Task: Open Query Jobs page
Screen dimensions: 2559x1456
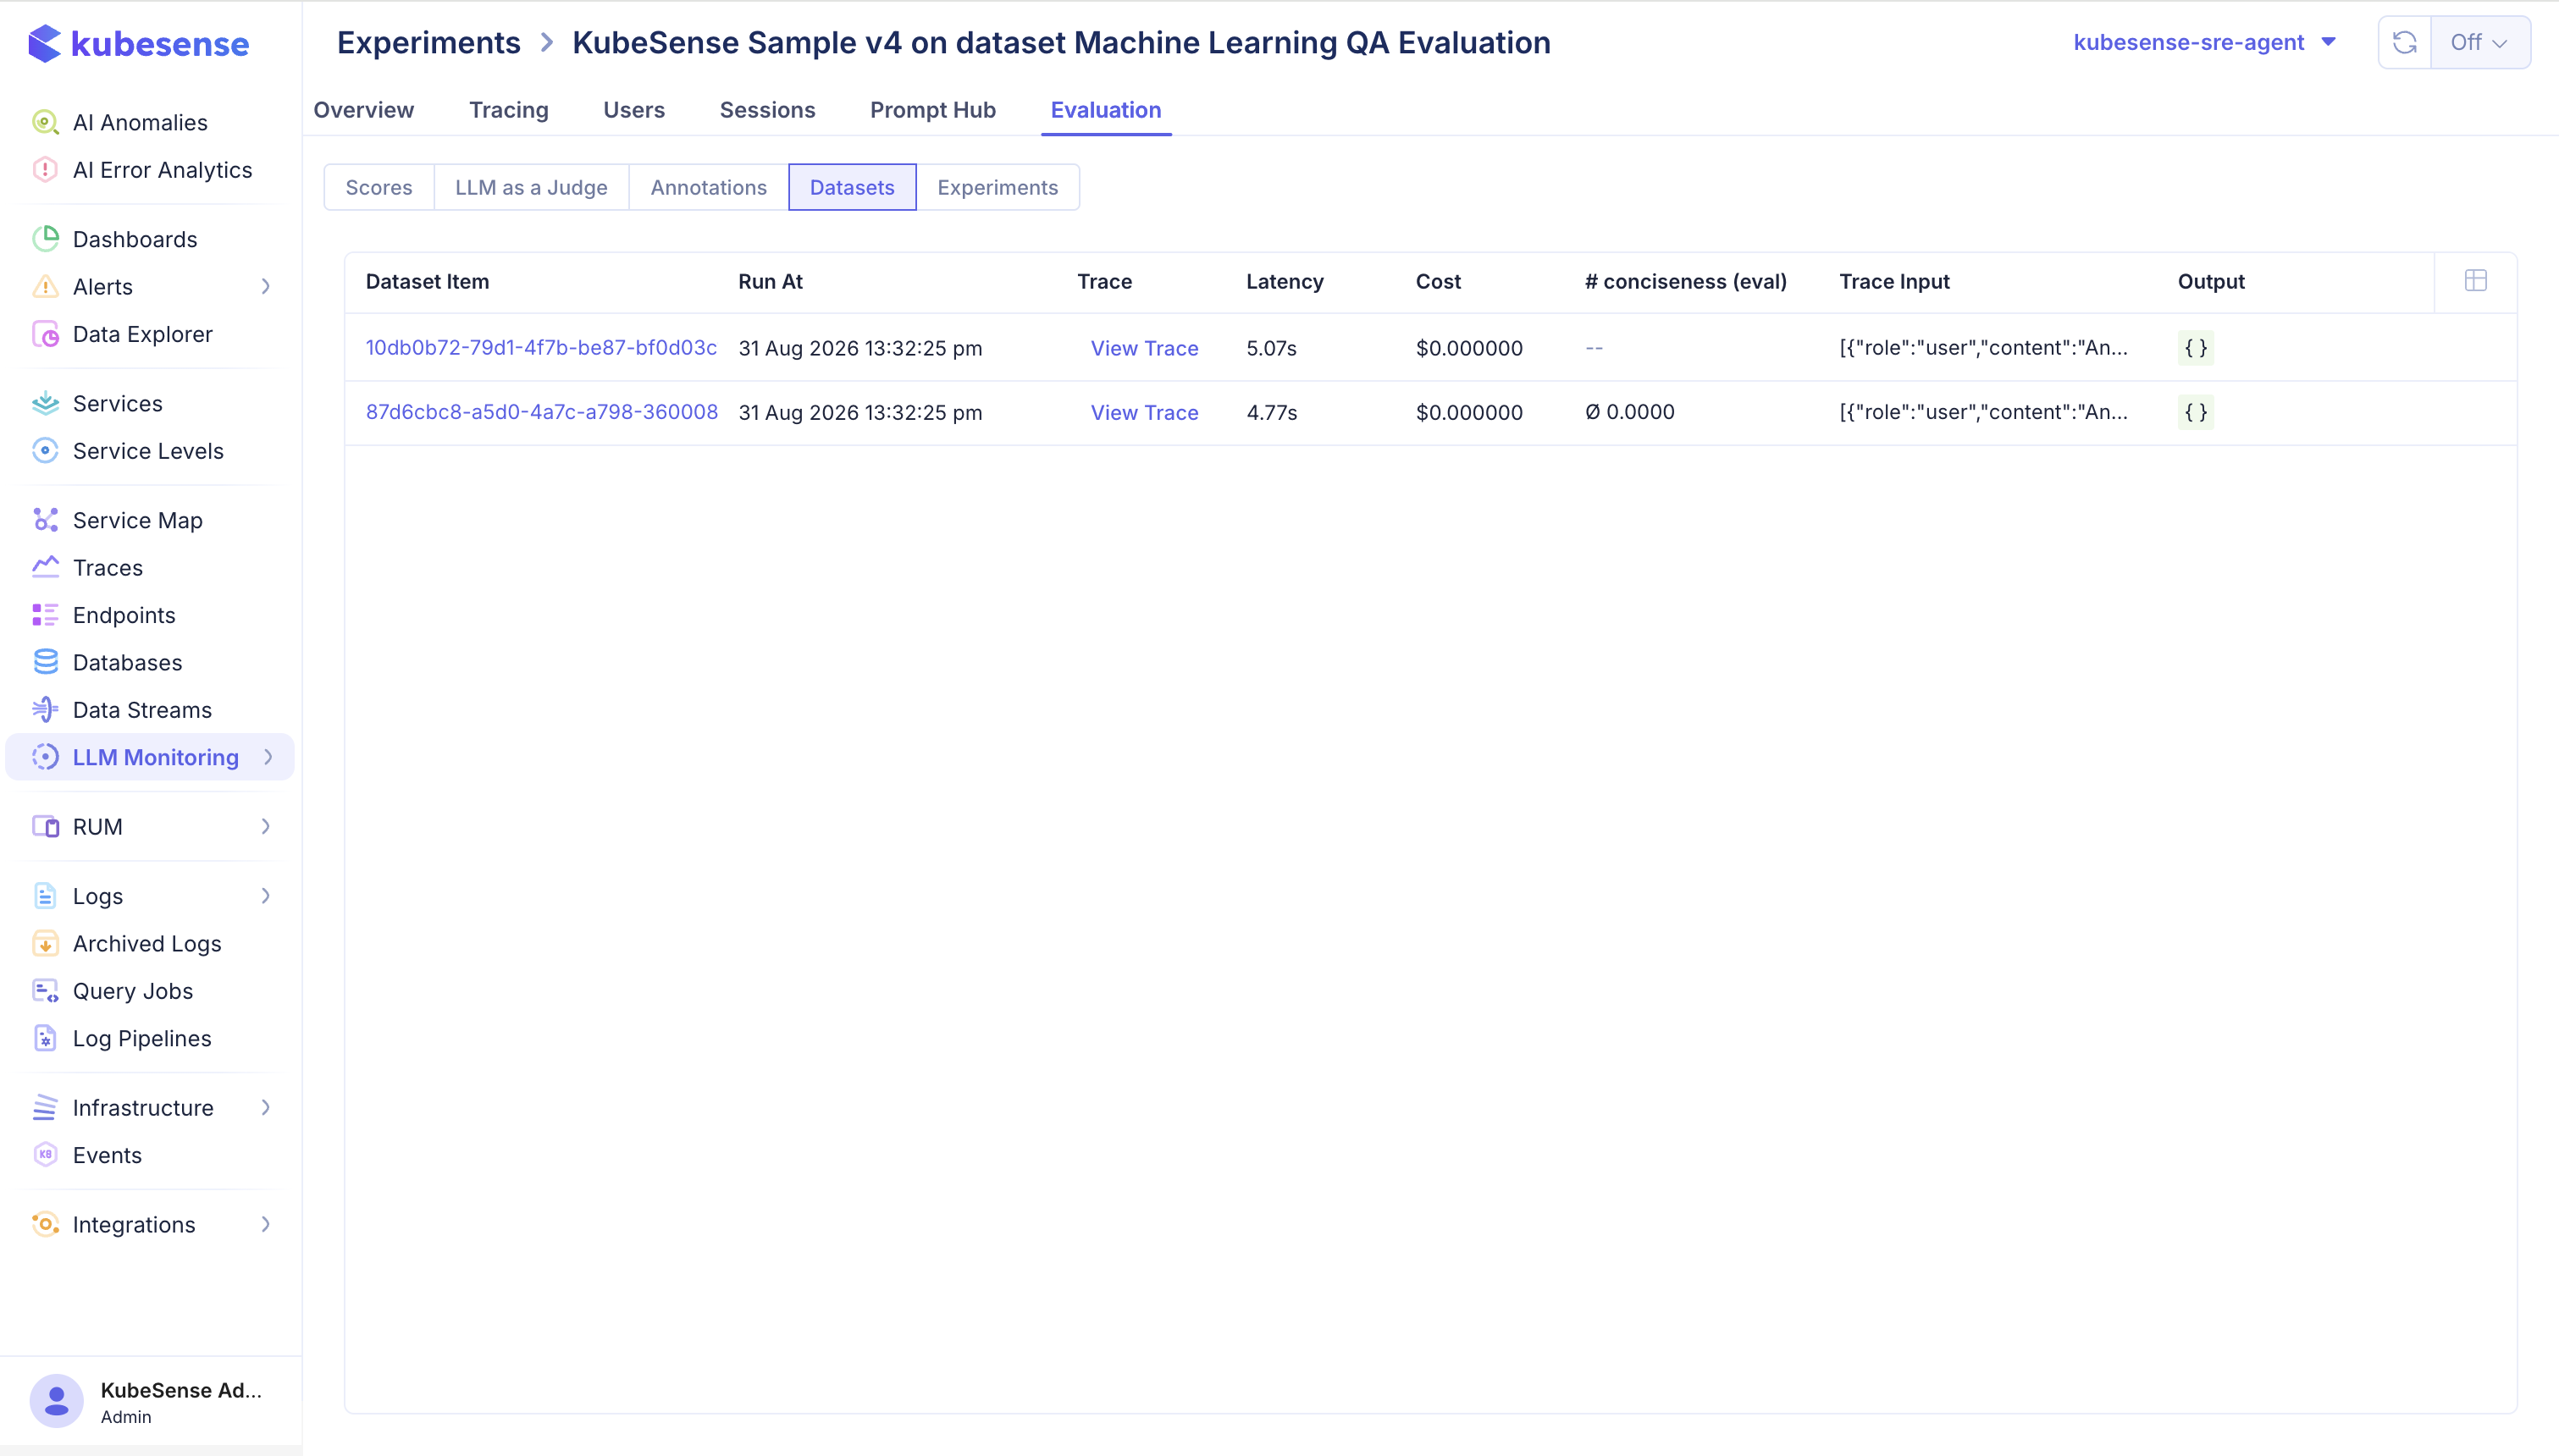Action: [x=133, y=991]
